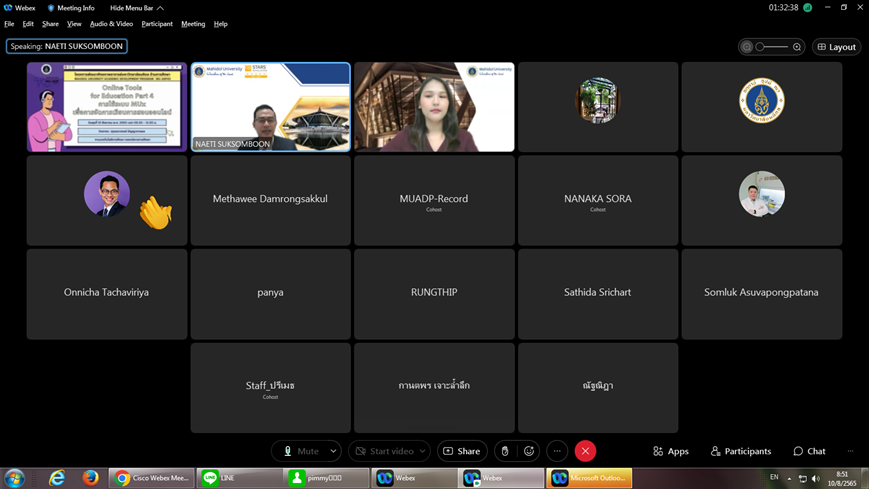Open the Audio & Video menu
Image resolution: width=869 pixels, height=489 pixels.
point(111,24)
